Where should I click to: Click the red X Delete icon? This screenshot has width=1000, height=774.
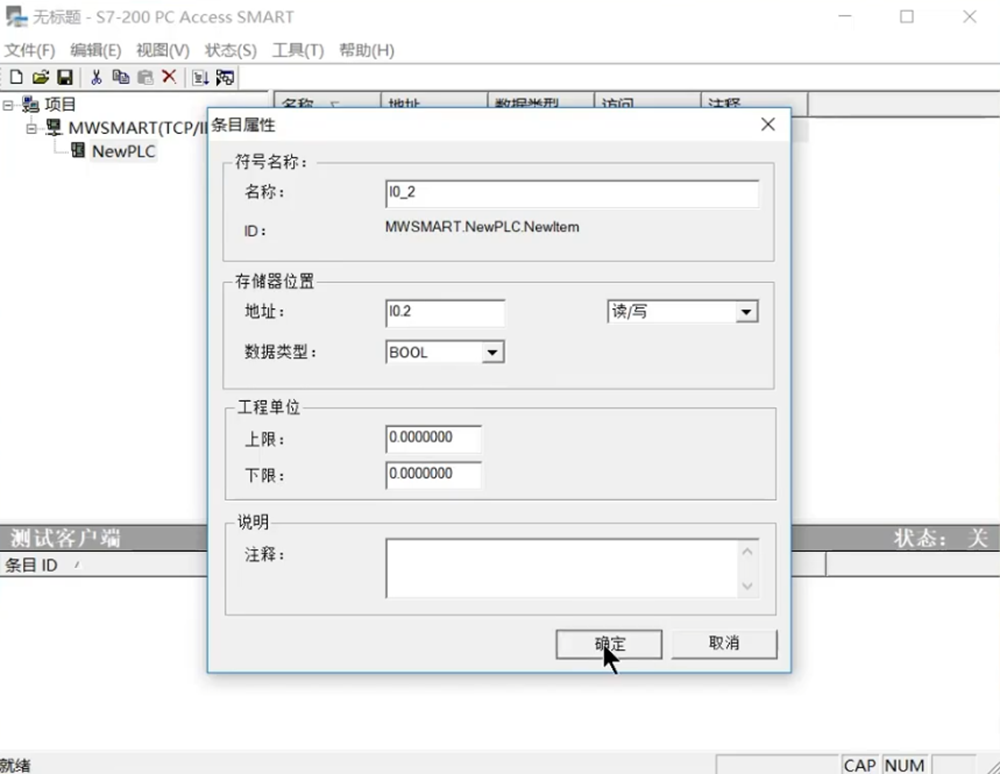click(x=169, y=77)
